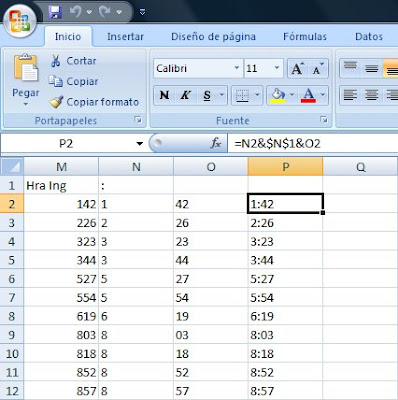Viewport: 398px width, 400px height.
Task: Expand border options arrow
Action: point(257,95)
